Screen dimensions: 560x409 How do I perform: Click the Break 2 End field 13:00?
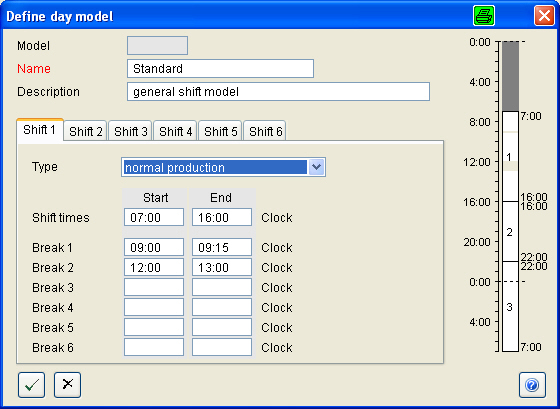coord(222,267)
